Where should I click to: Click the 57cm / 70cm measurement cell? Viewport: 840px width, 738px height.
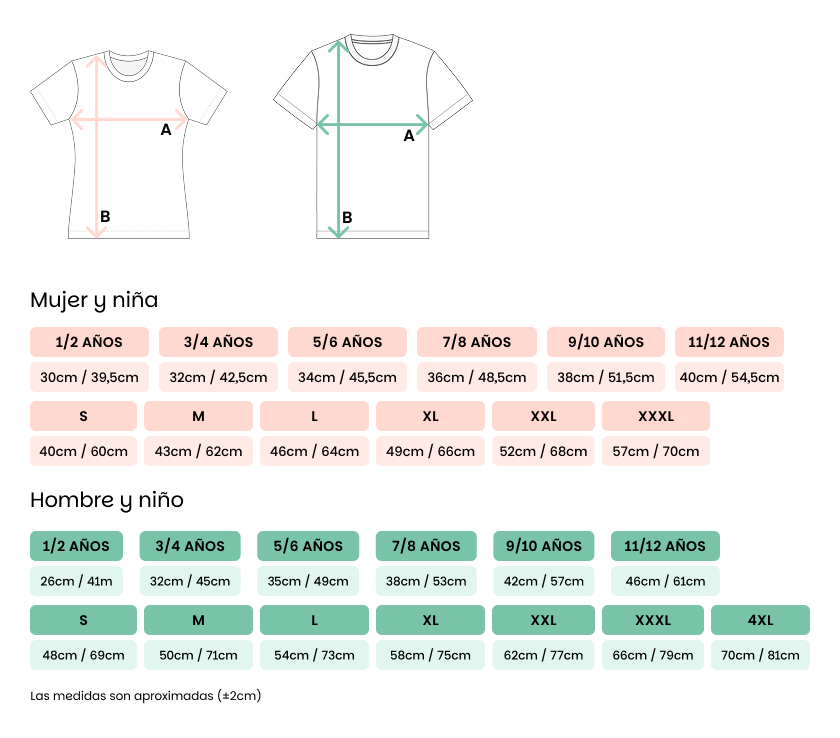[x=656, y=451]
